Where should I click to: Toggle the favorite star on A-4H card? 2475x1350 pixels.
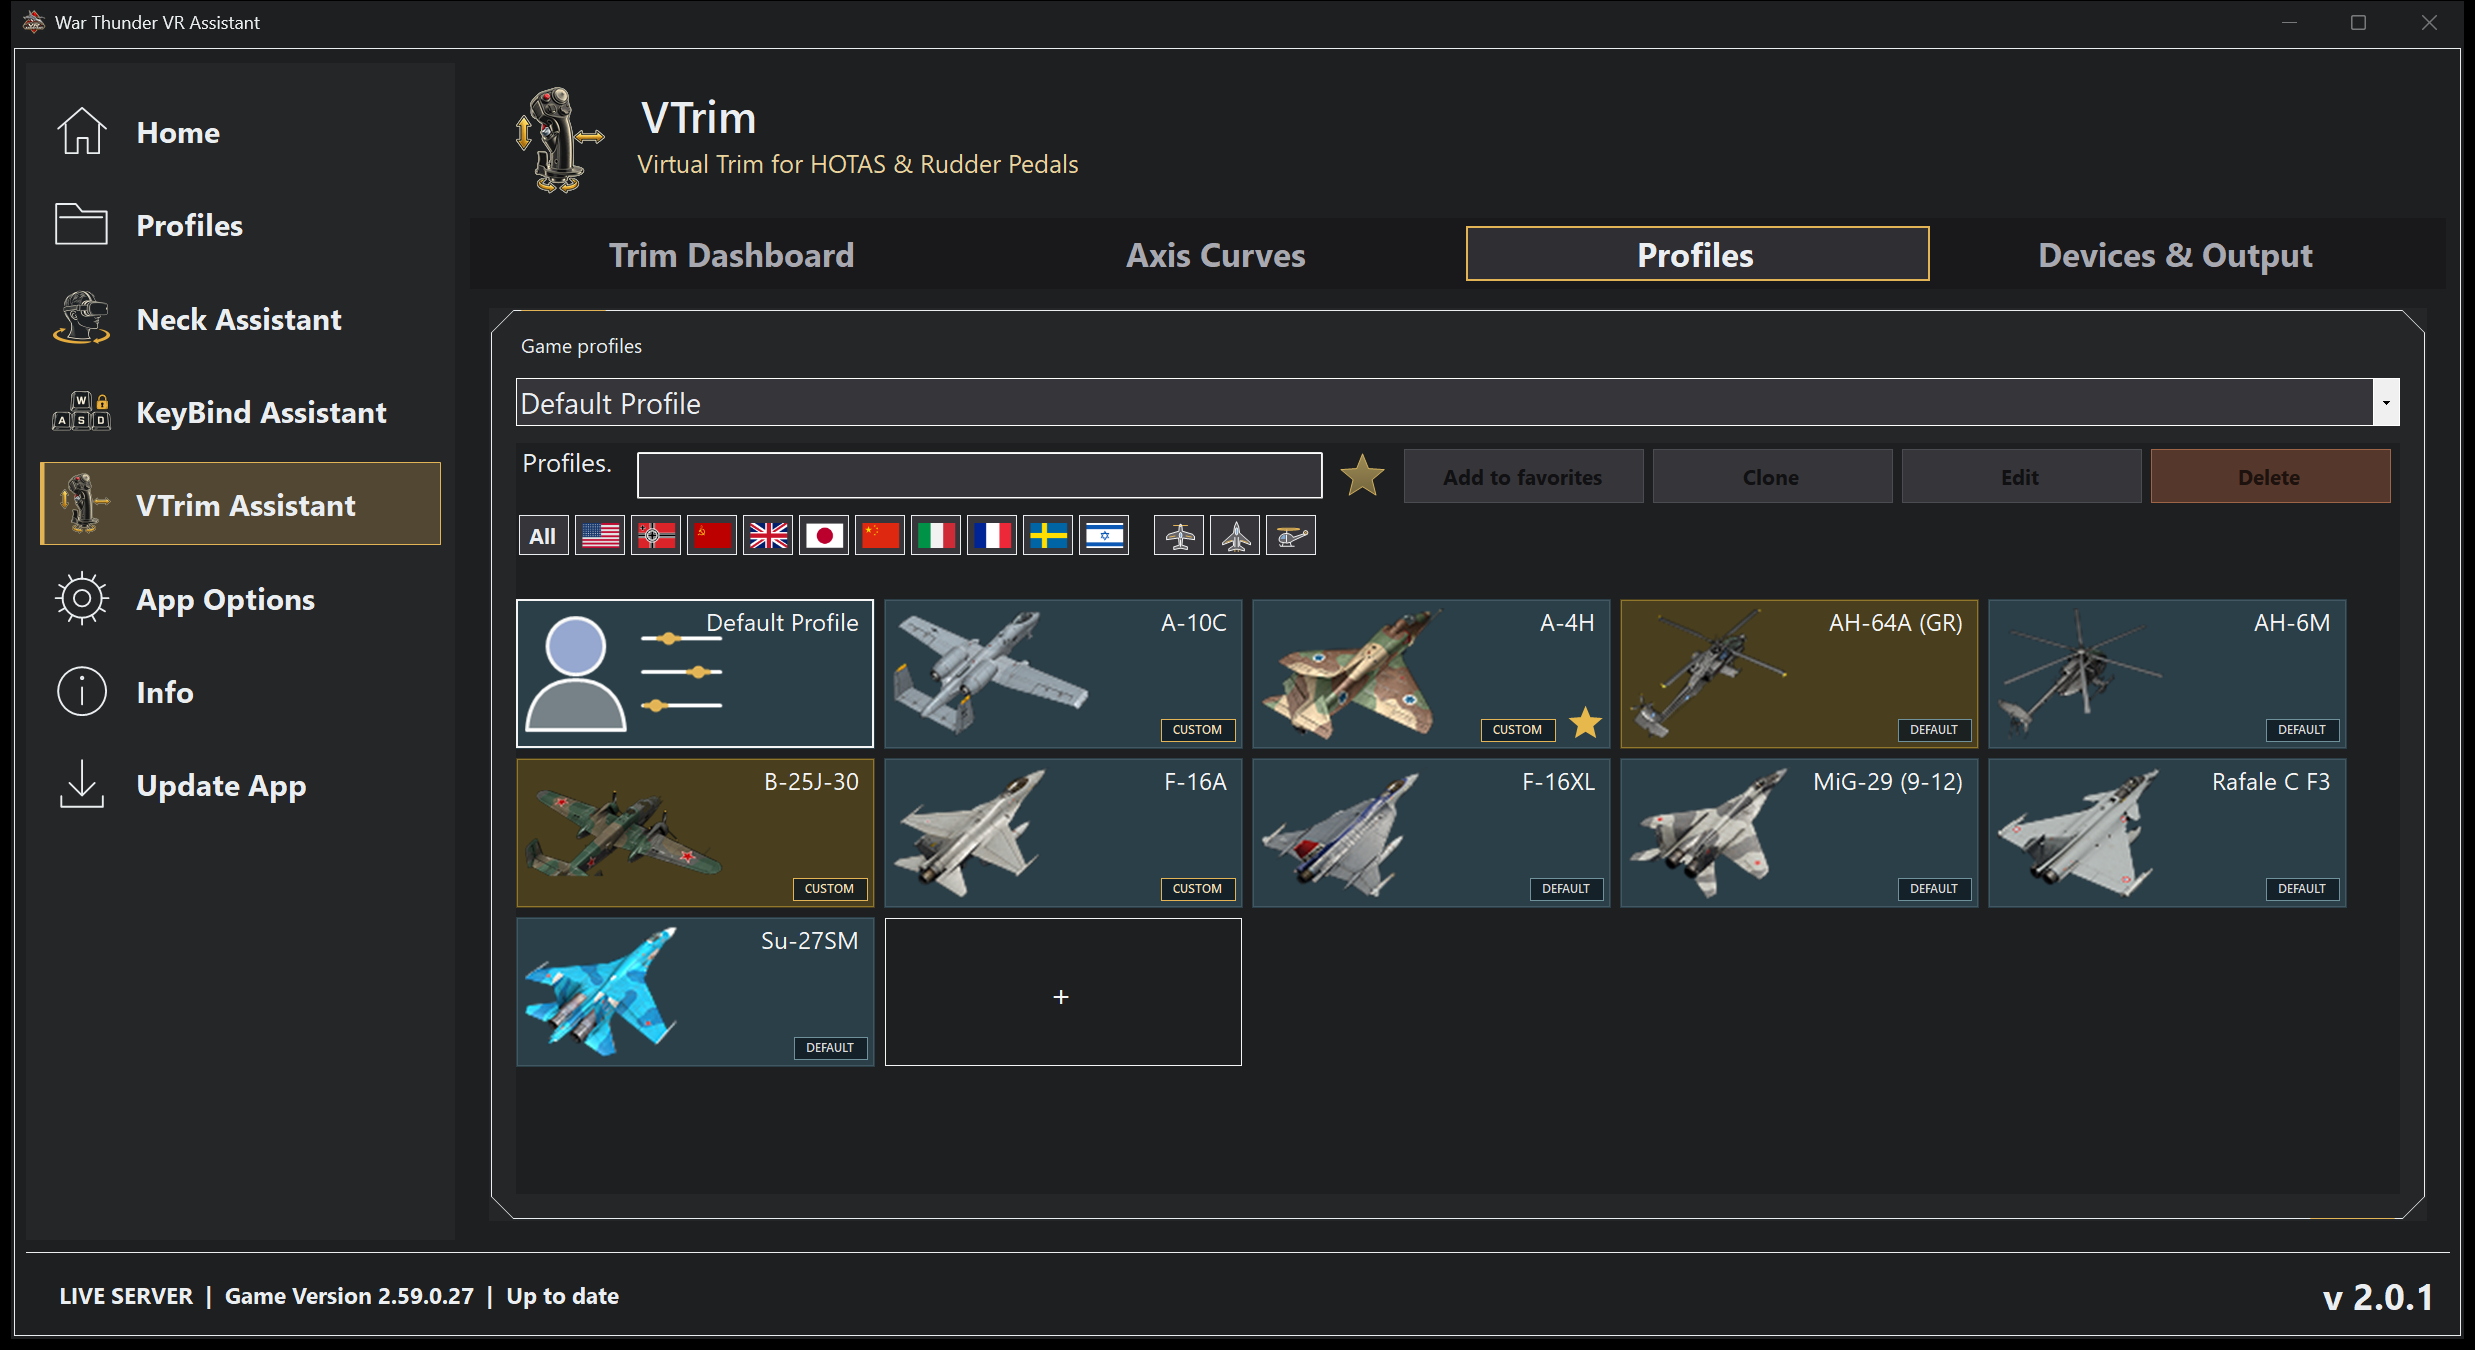[1586, 723]
